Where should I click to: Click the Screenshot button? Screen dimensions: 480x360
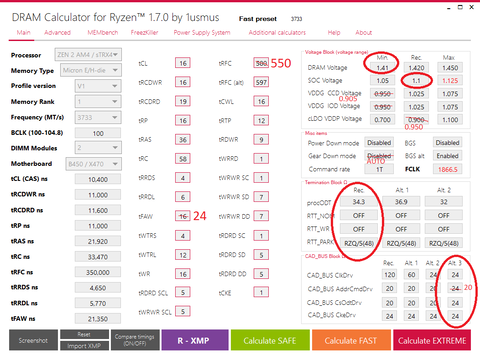coord(33,340)
